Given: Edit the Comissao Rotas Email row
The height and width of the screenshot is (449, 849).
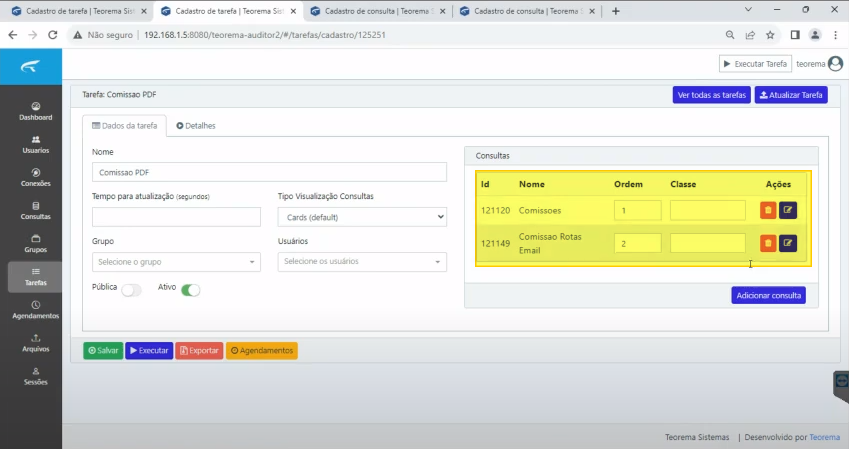Looking at the screenshot, I should 788,243.
